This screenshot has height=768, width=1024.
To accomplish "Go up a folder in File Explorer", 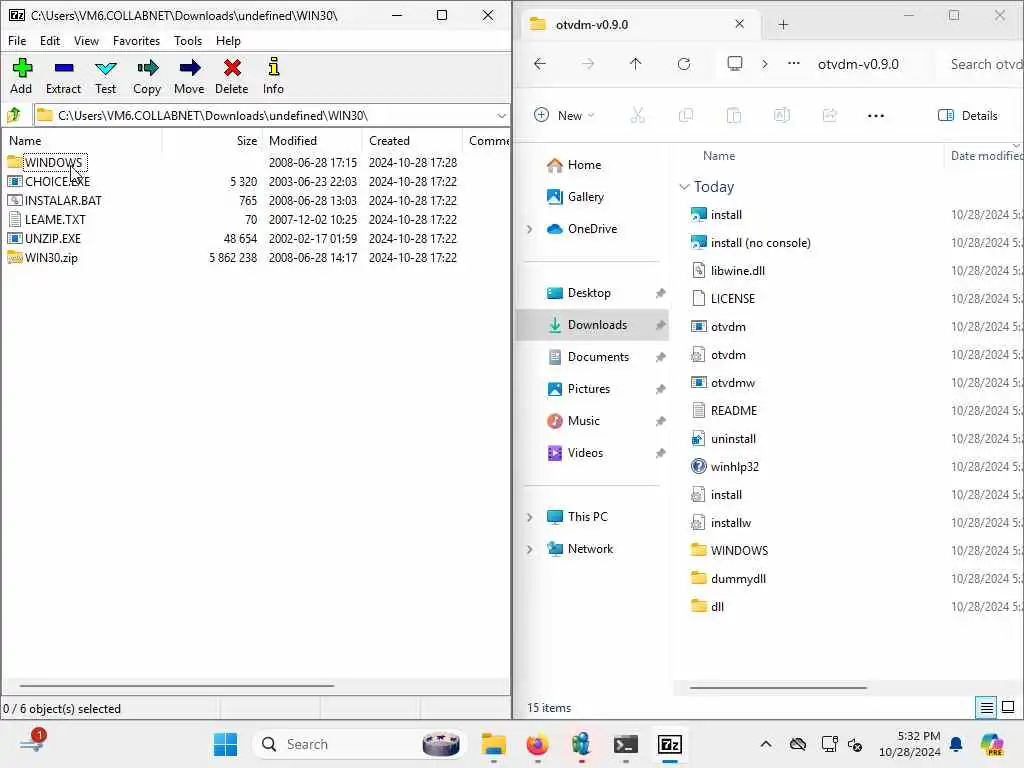I will point(635,64).
